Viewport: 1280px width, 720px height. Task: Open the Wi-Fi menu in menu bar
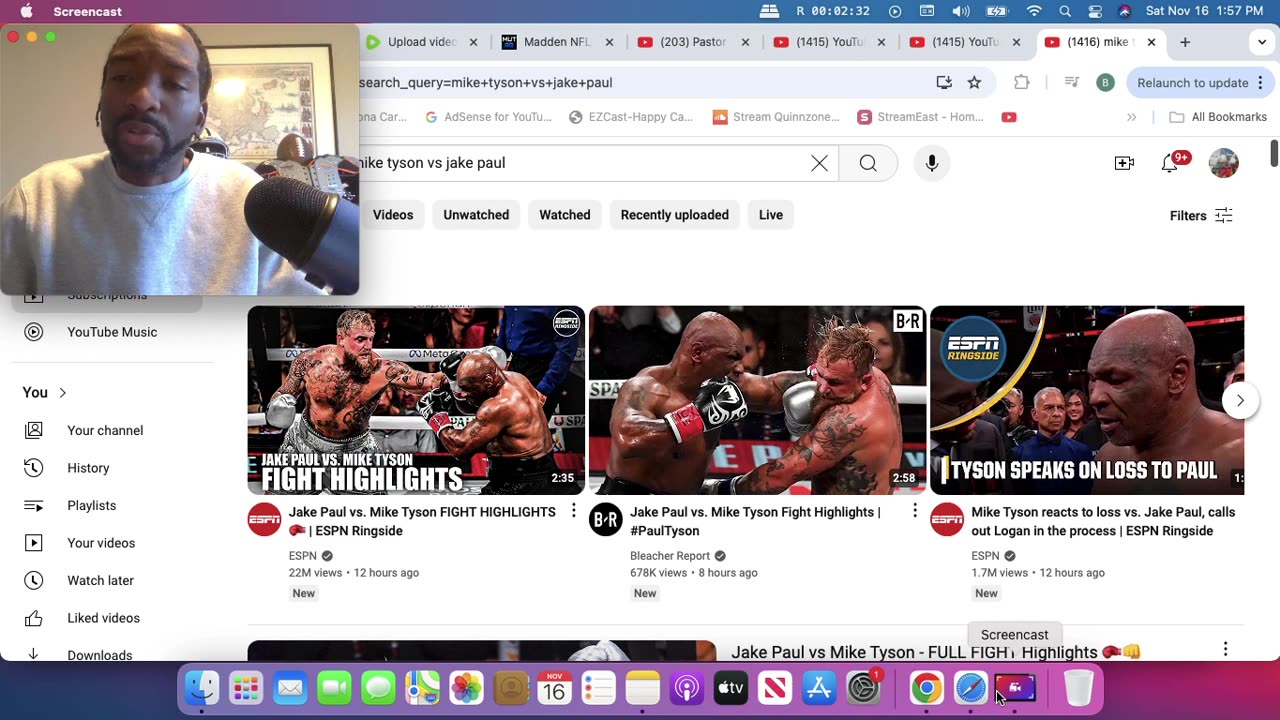coord(1034,11)
